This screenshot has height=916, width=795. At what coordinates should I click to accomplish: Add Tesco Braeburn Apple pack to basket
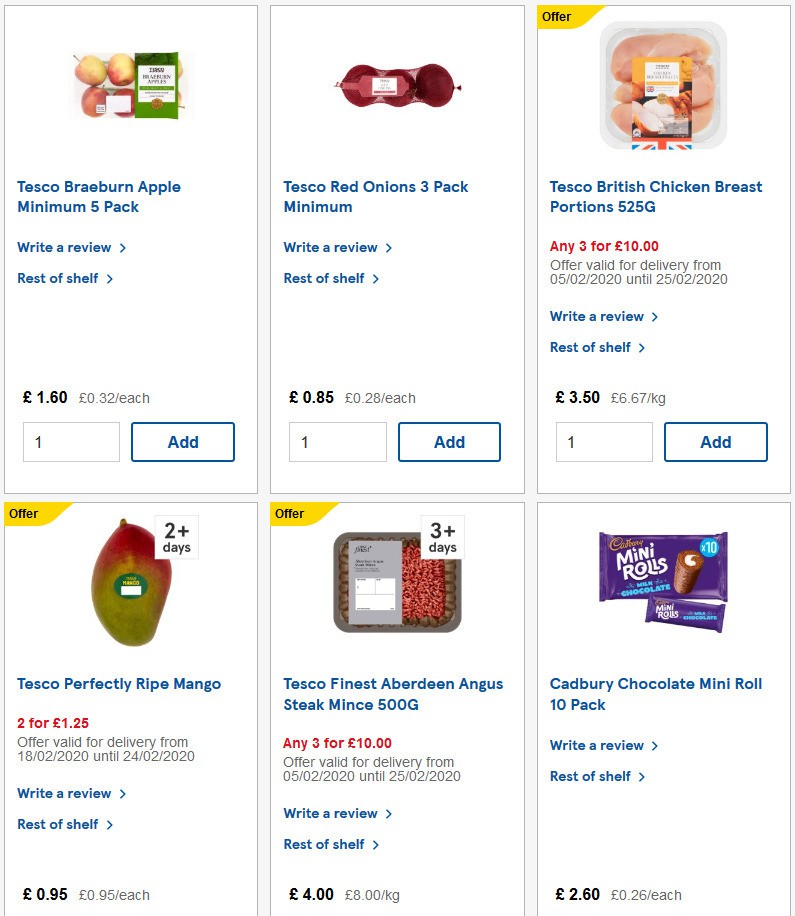(183, 441)
